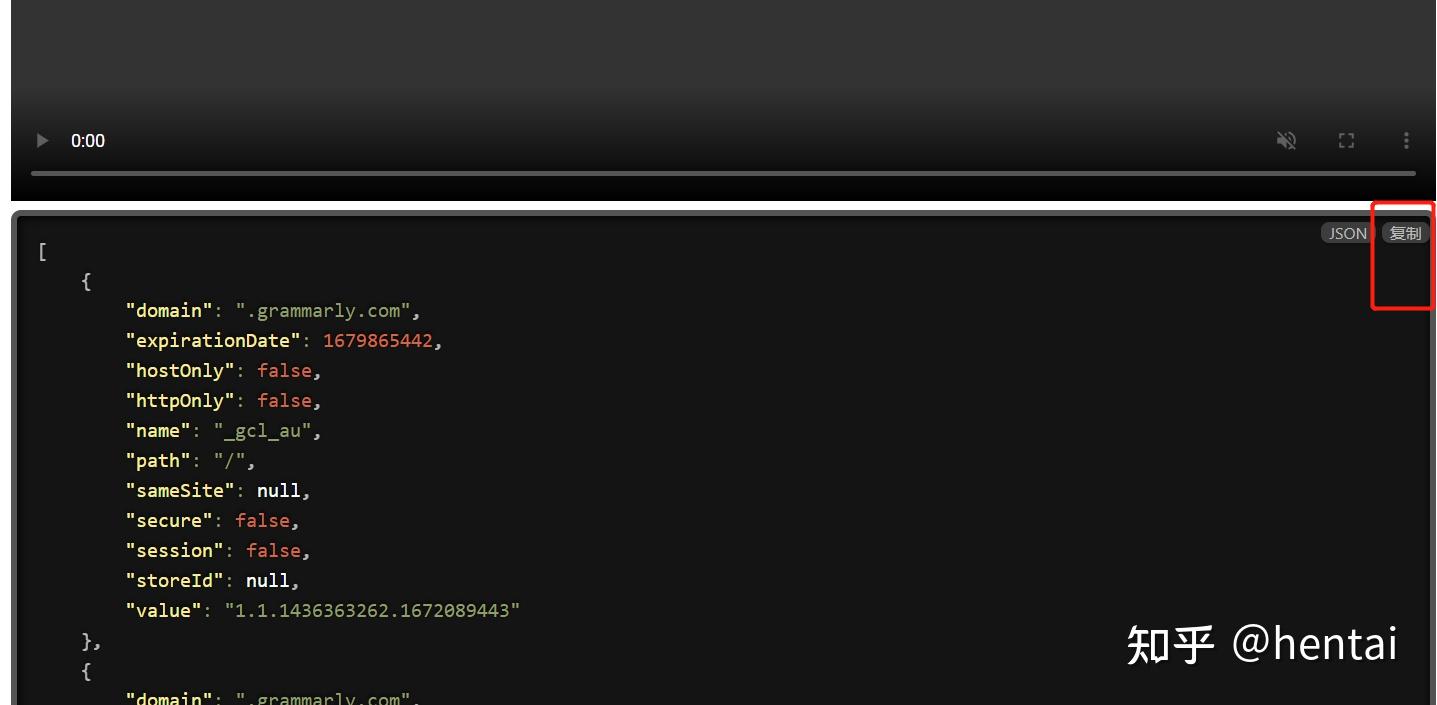Click the JSON language badge
Image resolution: width=1437 pixels, height=705 pixels.
(1347, 233)
